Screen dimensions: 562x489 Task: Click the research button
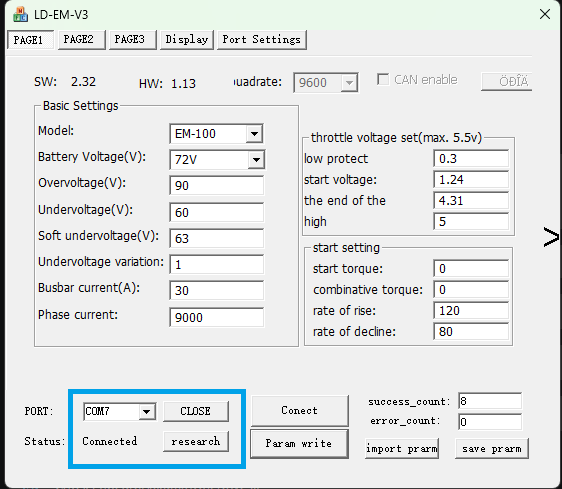tap(196, 441)
